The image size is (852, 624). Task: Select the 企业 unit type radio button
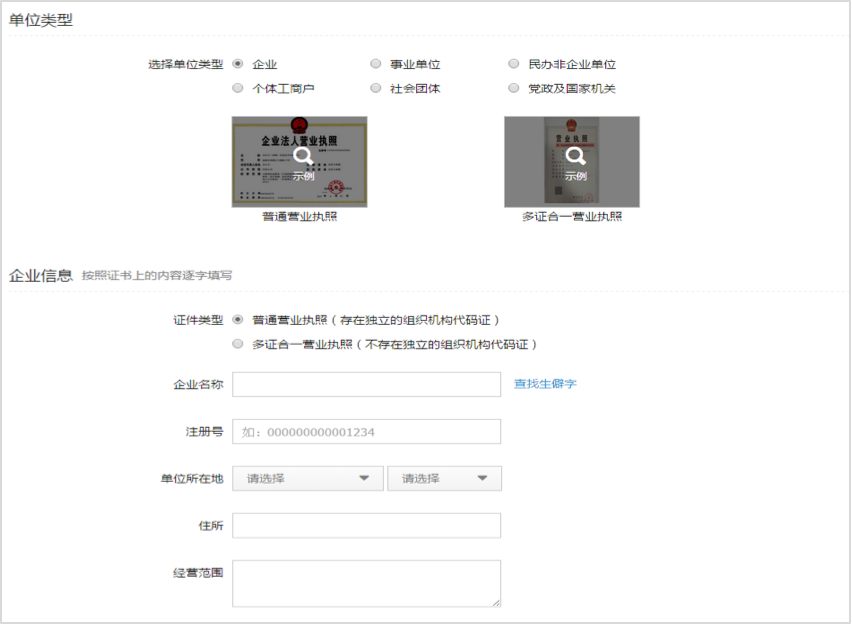(237, 64)
